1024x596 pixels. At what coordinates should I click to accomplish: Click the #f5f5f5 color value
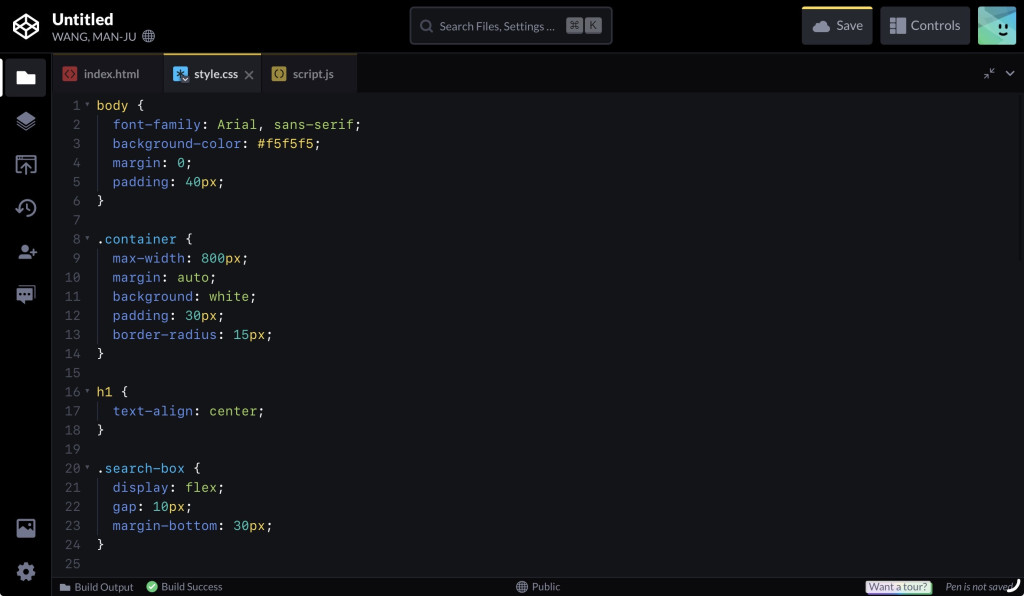point(285,144)
